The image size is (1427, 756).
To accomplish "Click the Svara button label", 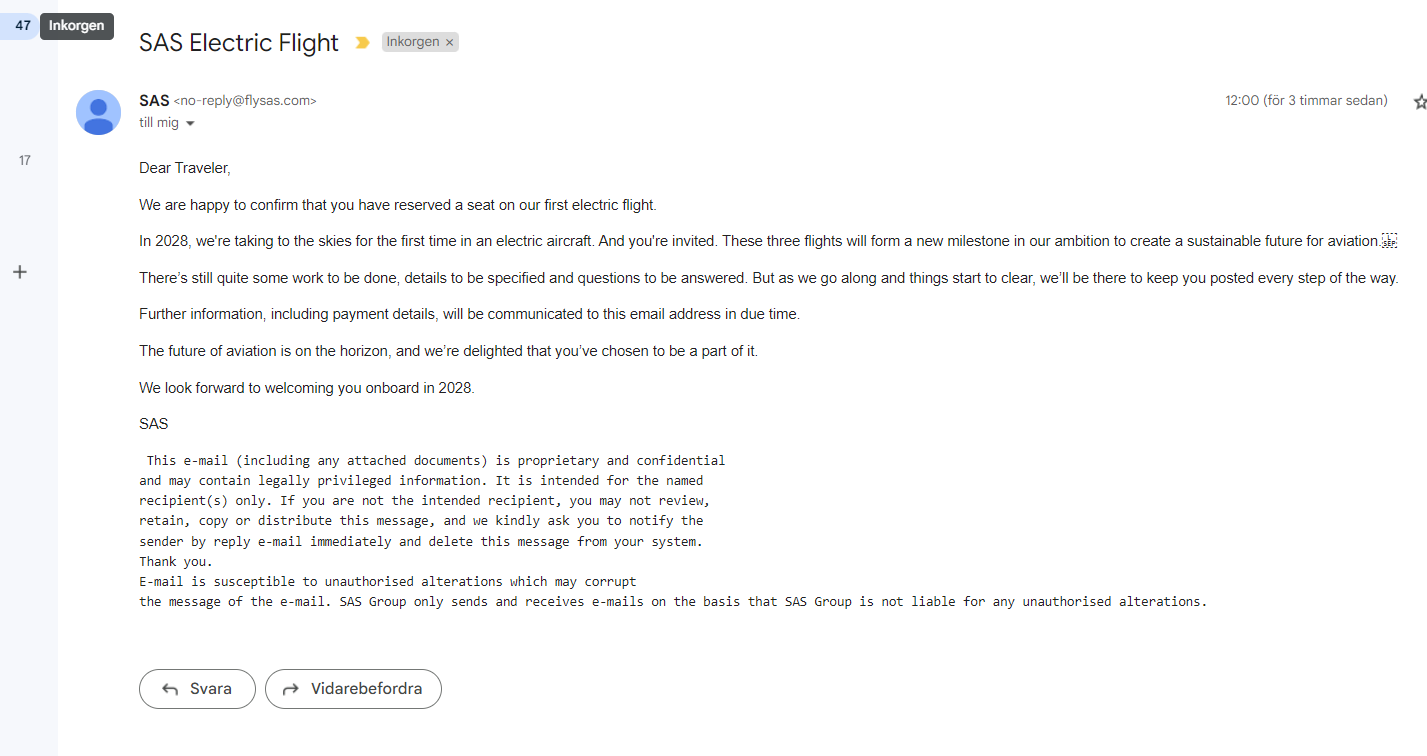I will (210, 689).
